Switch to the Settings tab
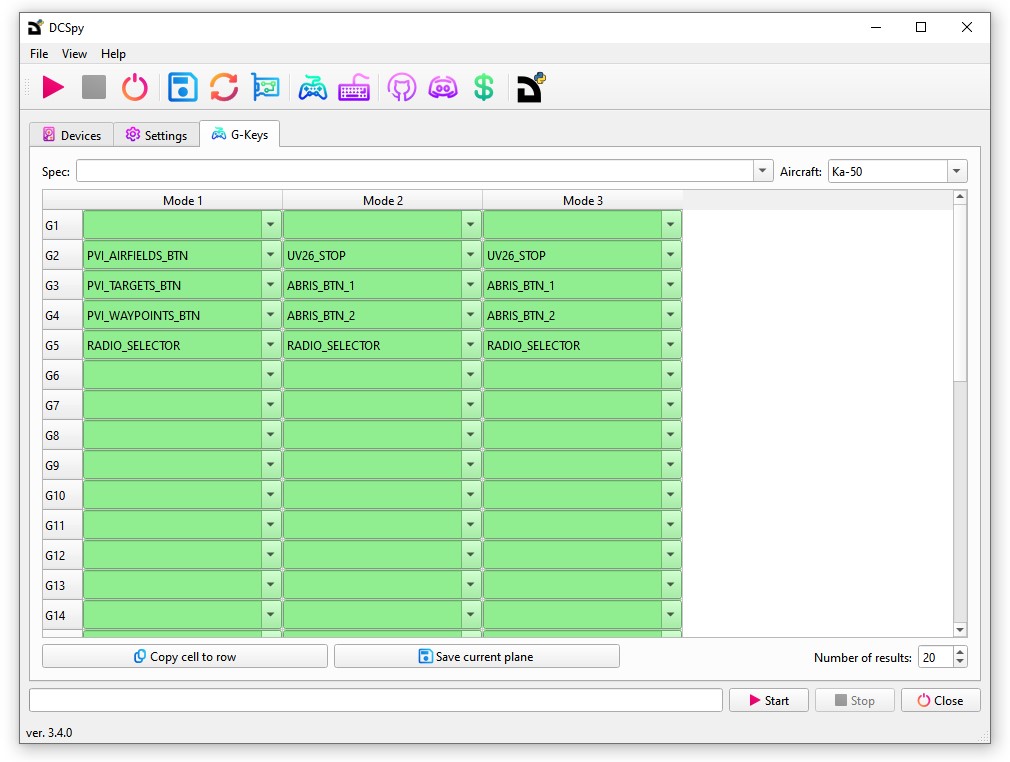1010x762 pixels. pyautogui.click(x=156, y=136)
